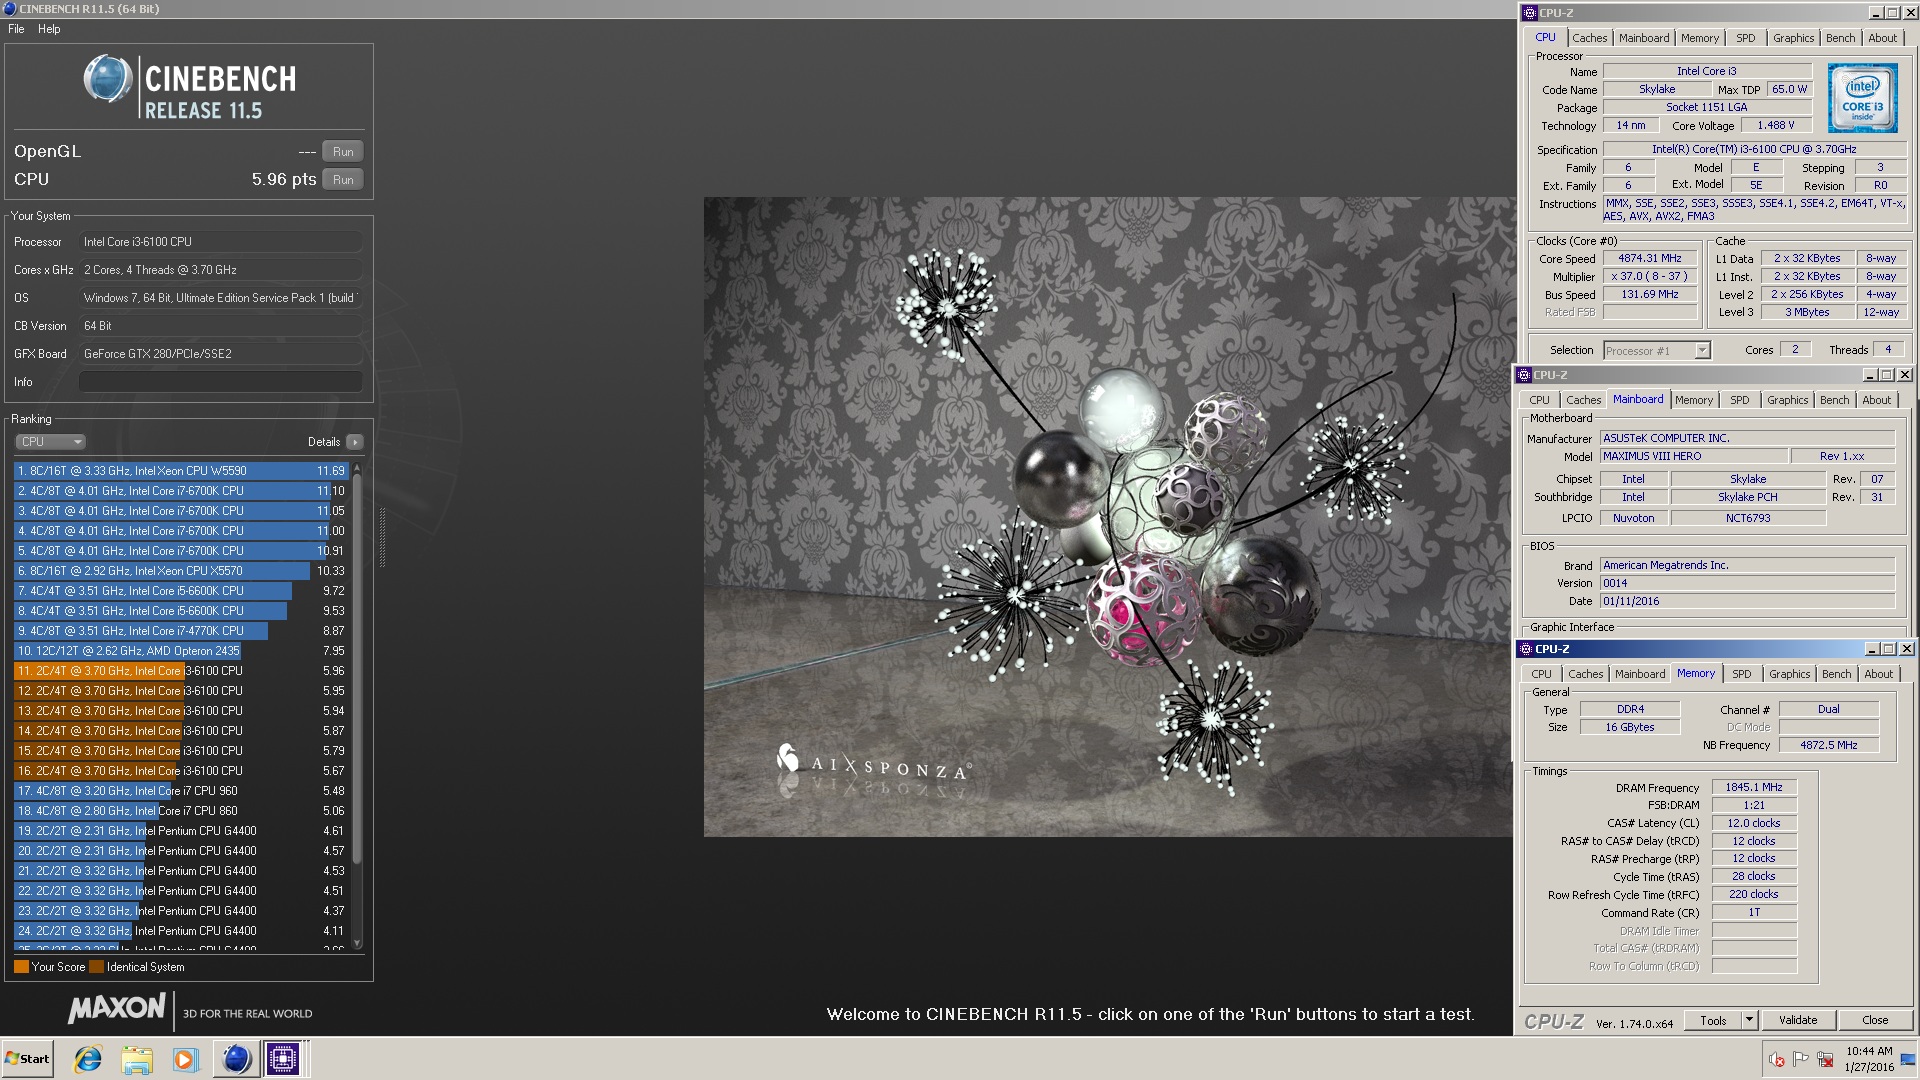Image resolution: width=1920 pixels, height=1080 pixels.
Task: Expand ranking Details arrow button
Action: pos(355,442)
